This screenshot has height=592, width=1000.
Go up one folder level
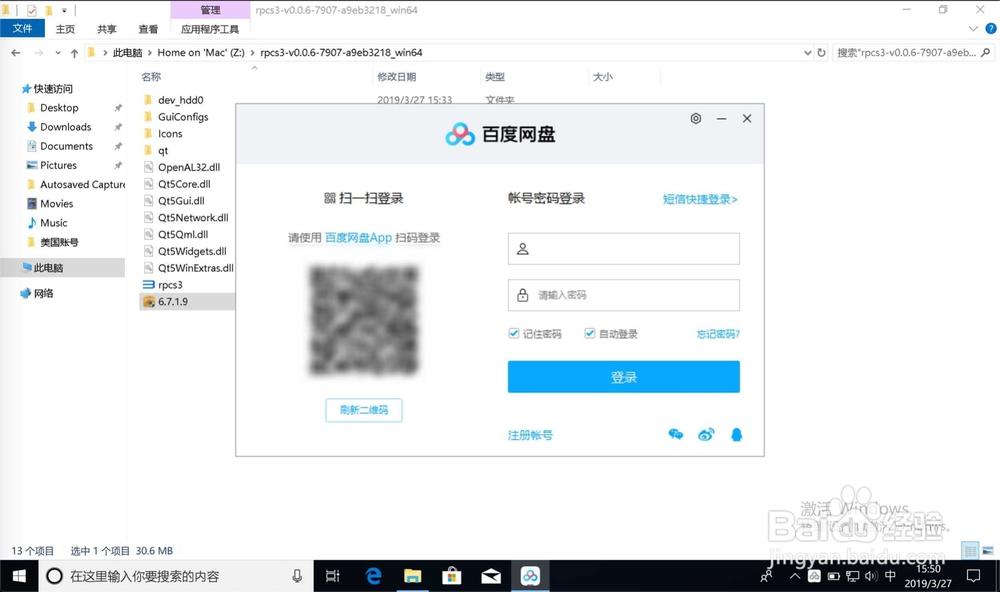[x=75, y=53]
